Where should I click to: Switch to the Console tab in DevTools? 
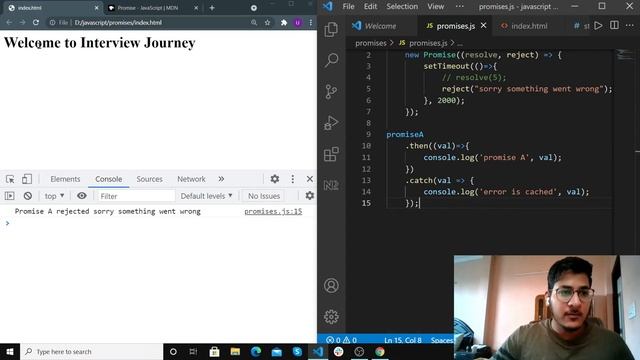coord(109,179)
